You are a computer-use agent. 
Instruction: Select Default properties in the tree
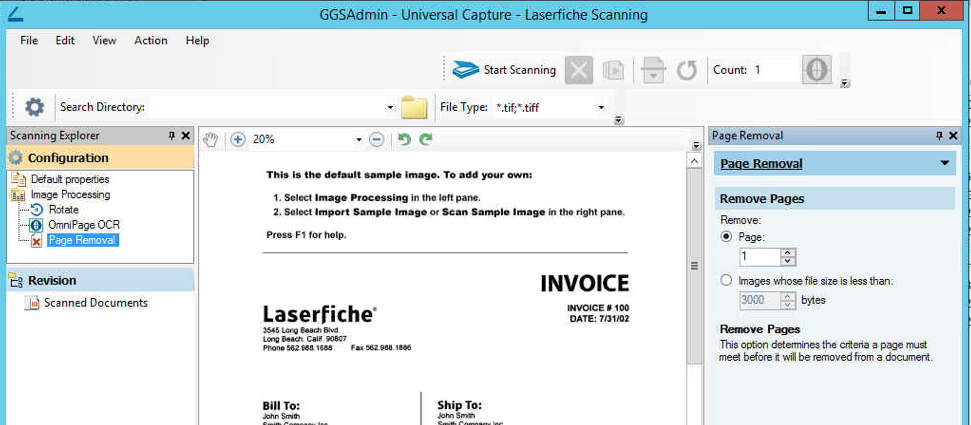(x=70, y=179)
